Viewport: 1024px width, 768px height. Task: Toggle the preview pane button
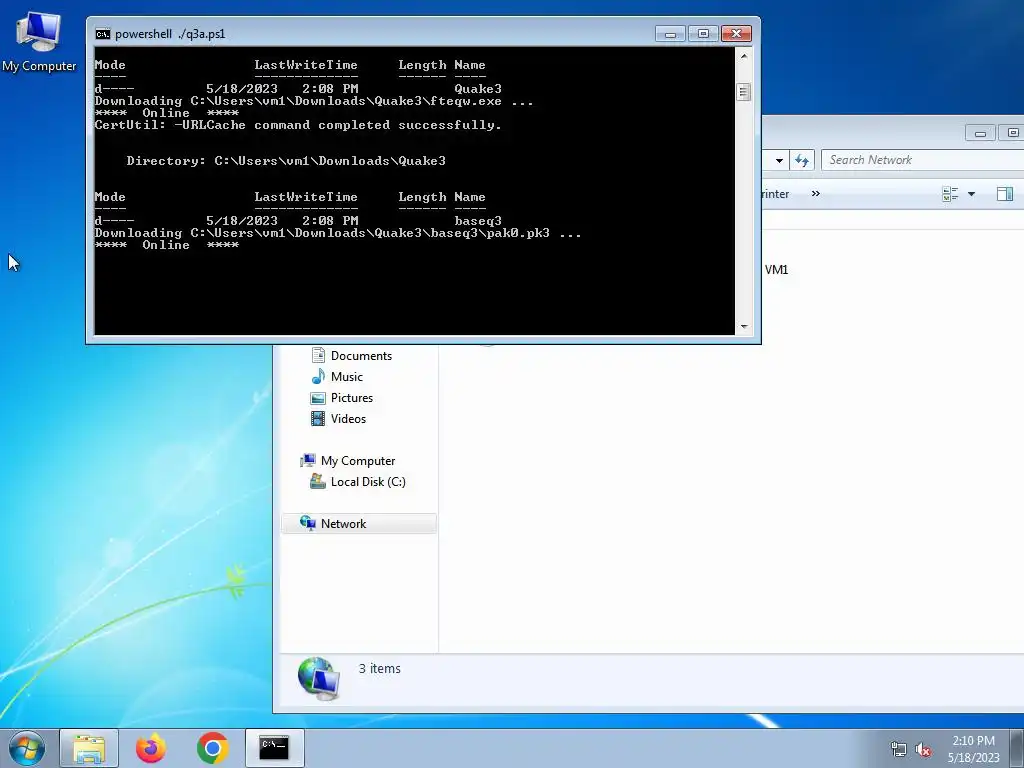(x=1005, y=194)
